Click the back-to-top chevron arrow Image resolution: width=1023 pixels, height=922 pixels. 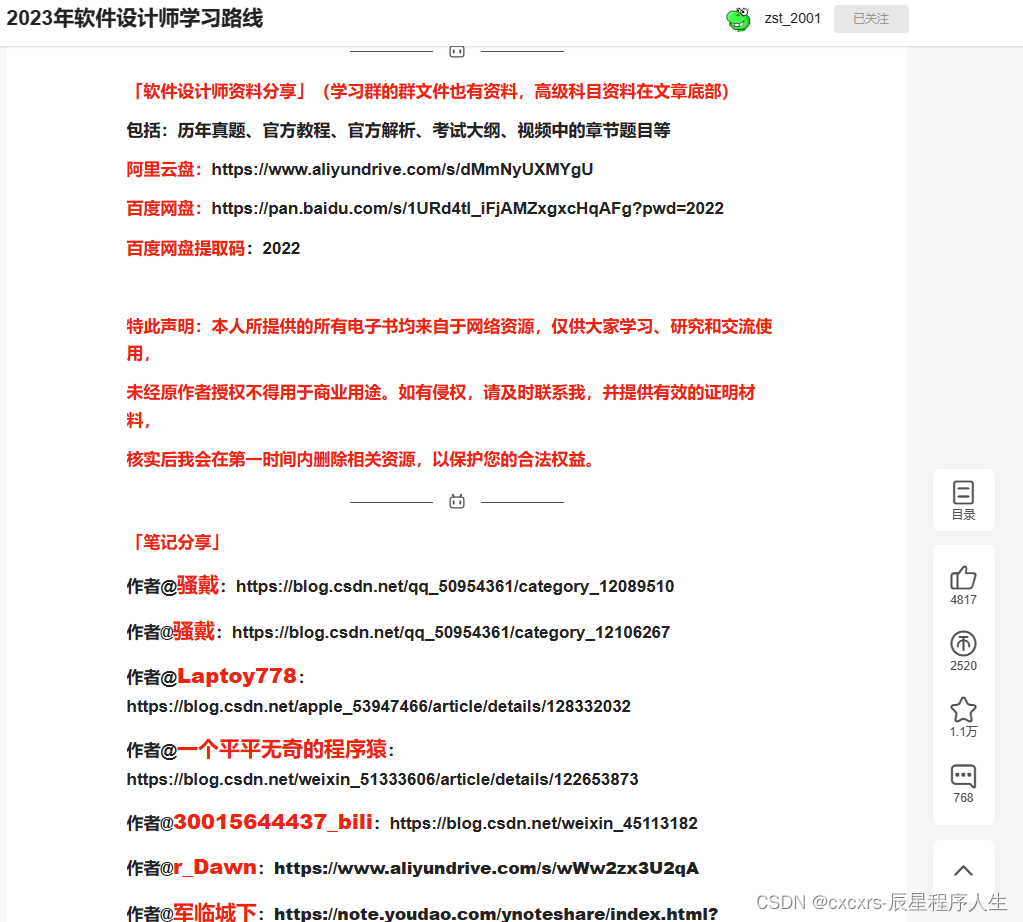tap(963, 870)
